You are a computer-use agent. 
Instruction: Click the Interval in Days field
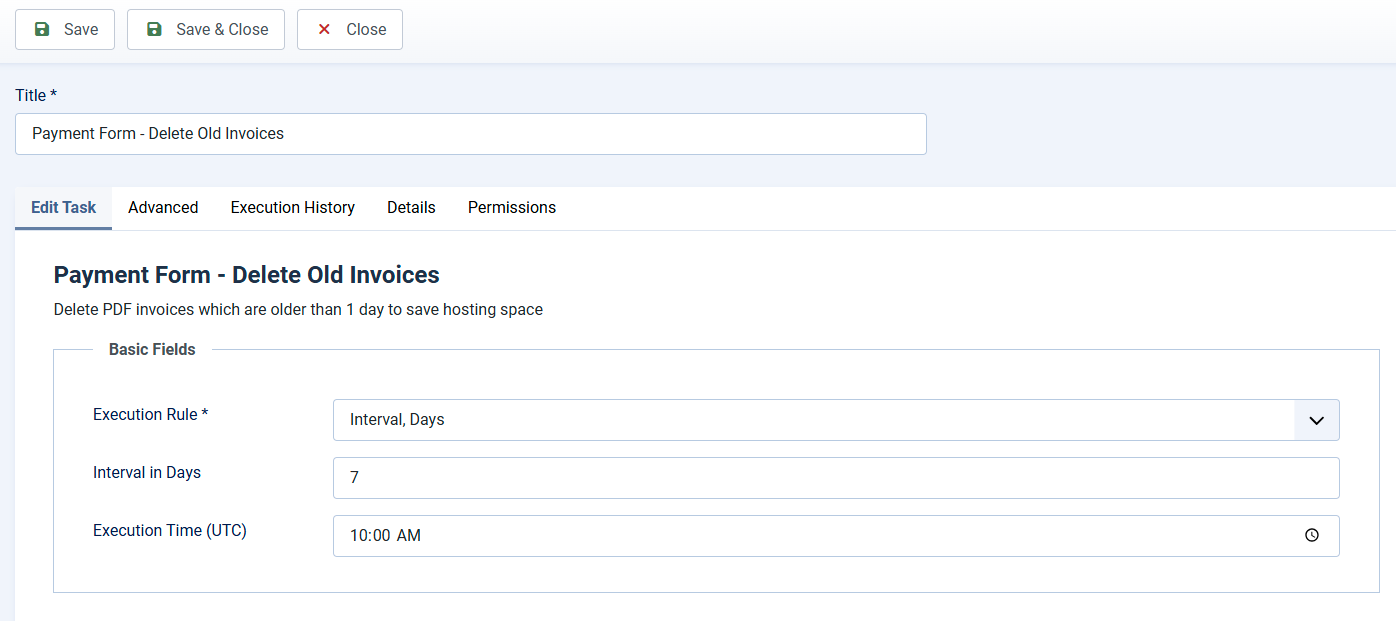[836, 478]
